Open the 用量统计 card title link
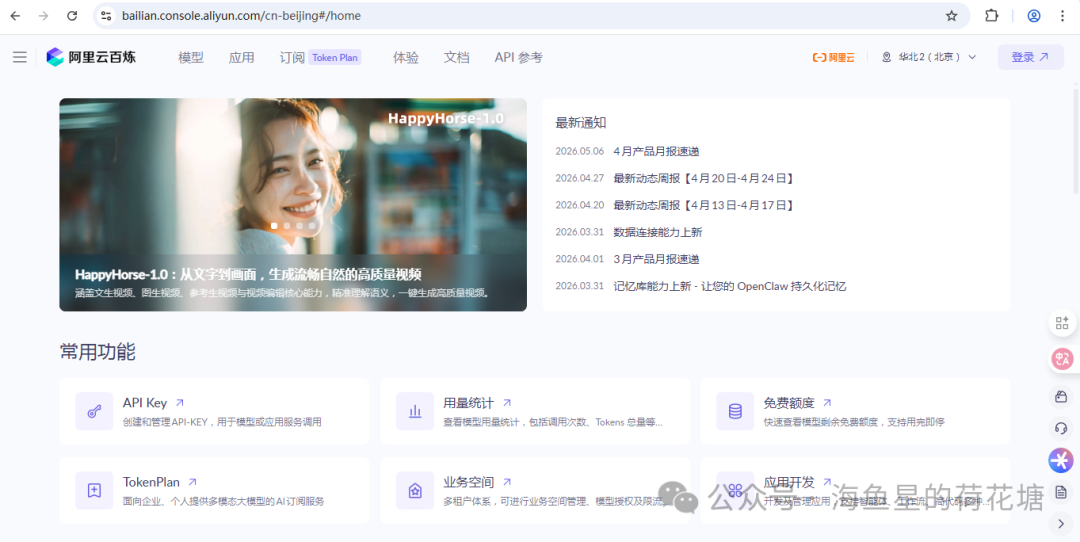The image size is (1080, 542). point(477,403)
